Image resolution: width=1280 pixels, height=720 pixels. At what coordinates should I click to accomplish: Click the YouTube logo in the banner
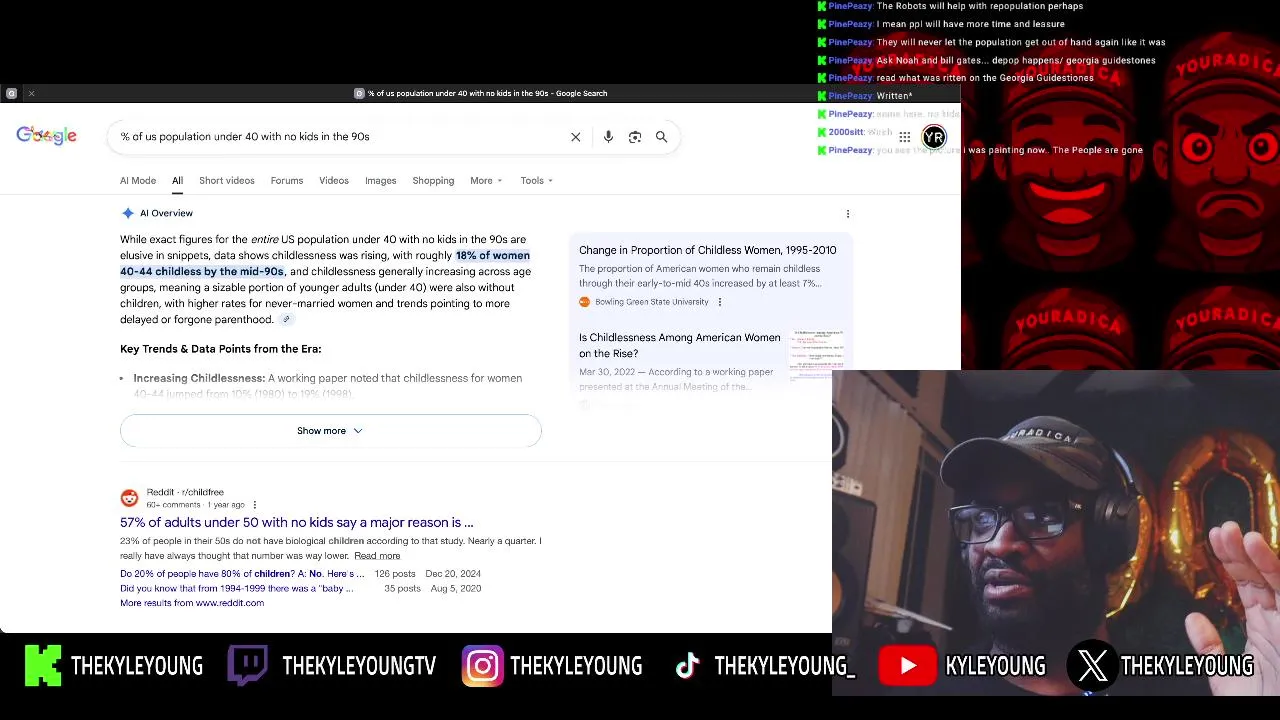pos(907,666)
